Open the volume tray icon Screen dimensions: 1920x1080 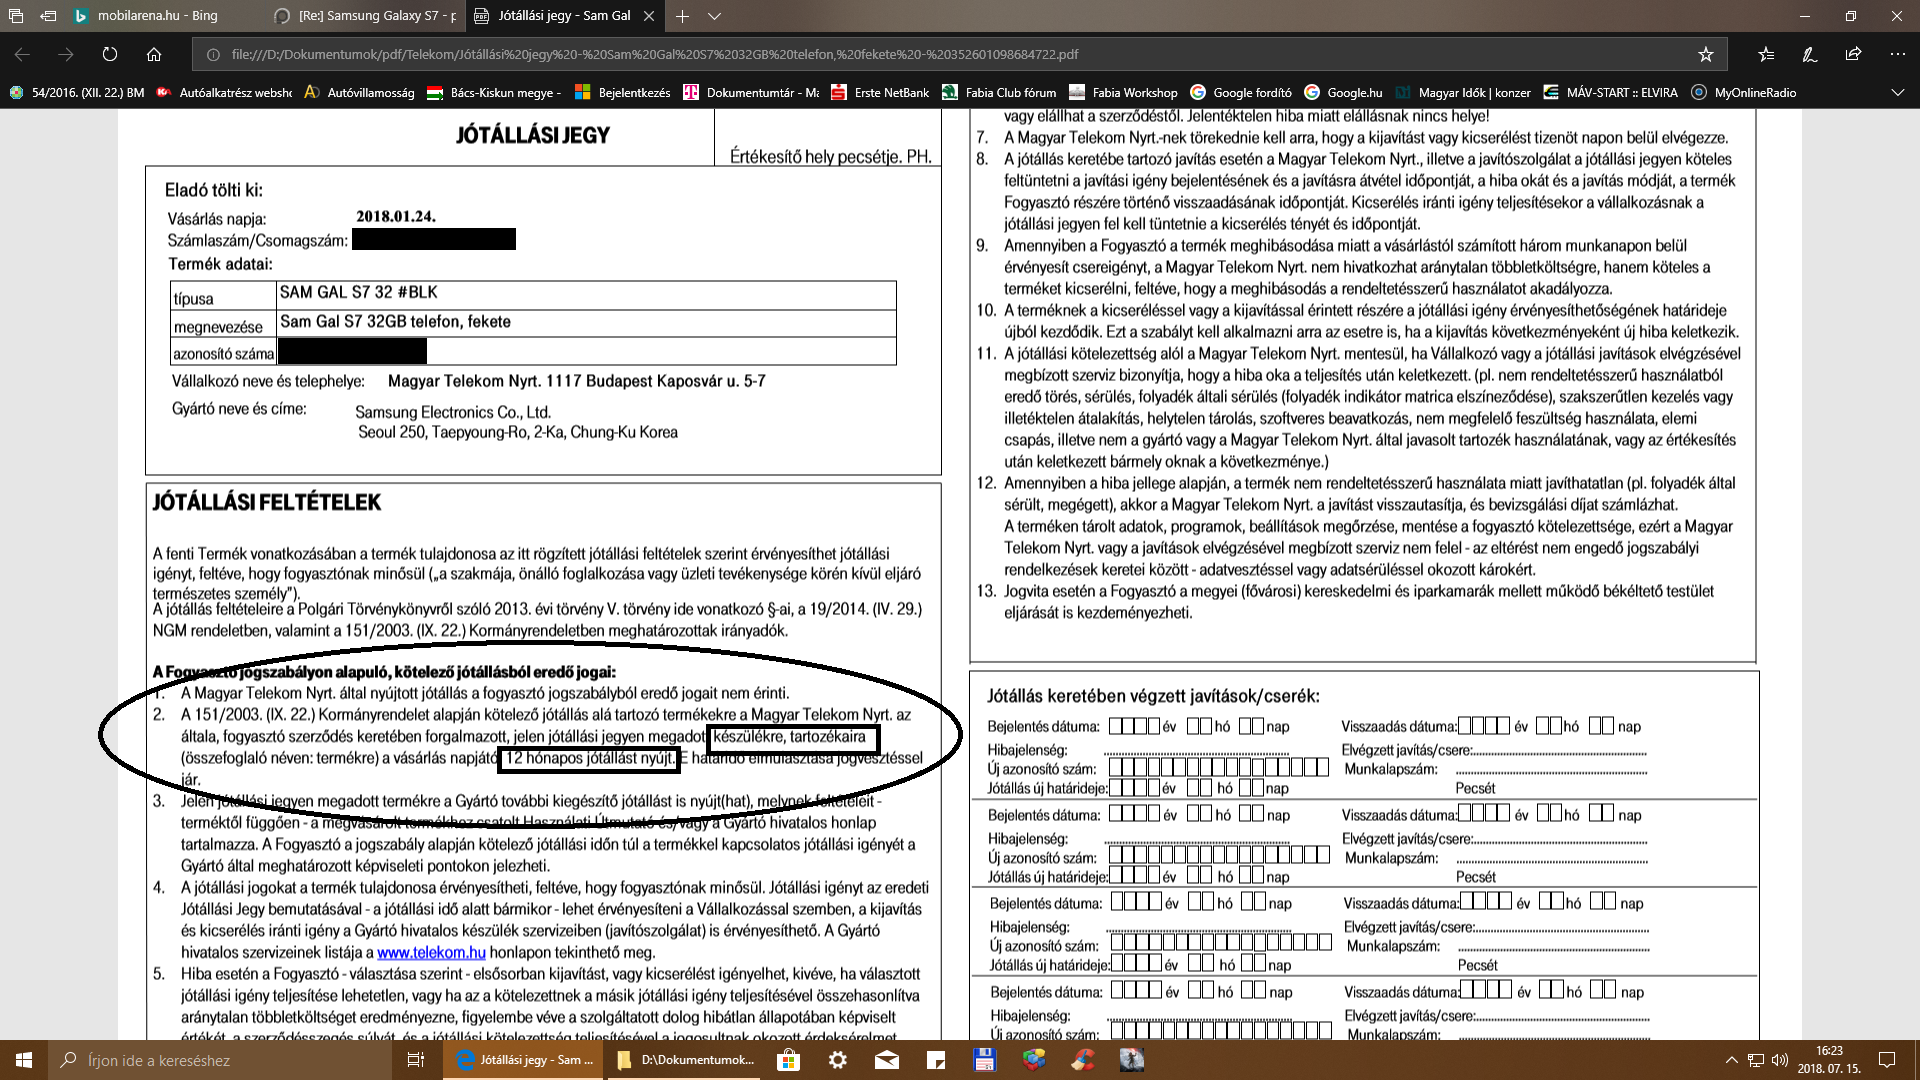point(1780,1060)
